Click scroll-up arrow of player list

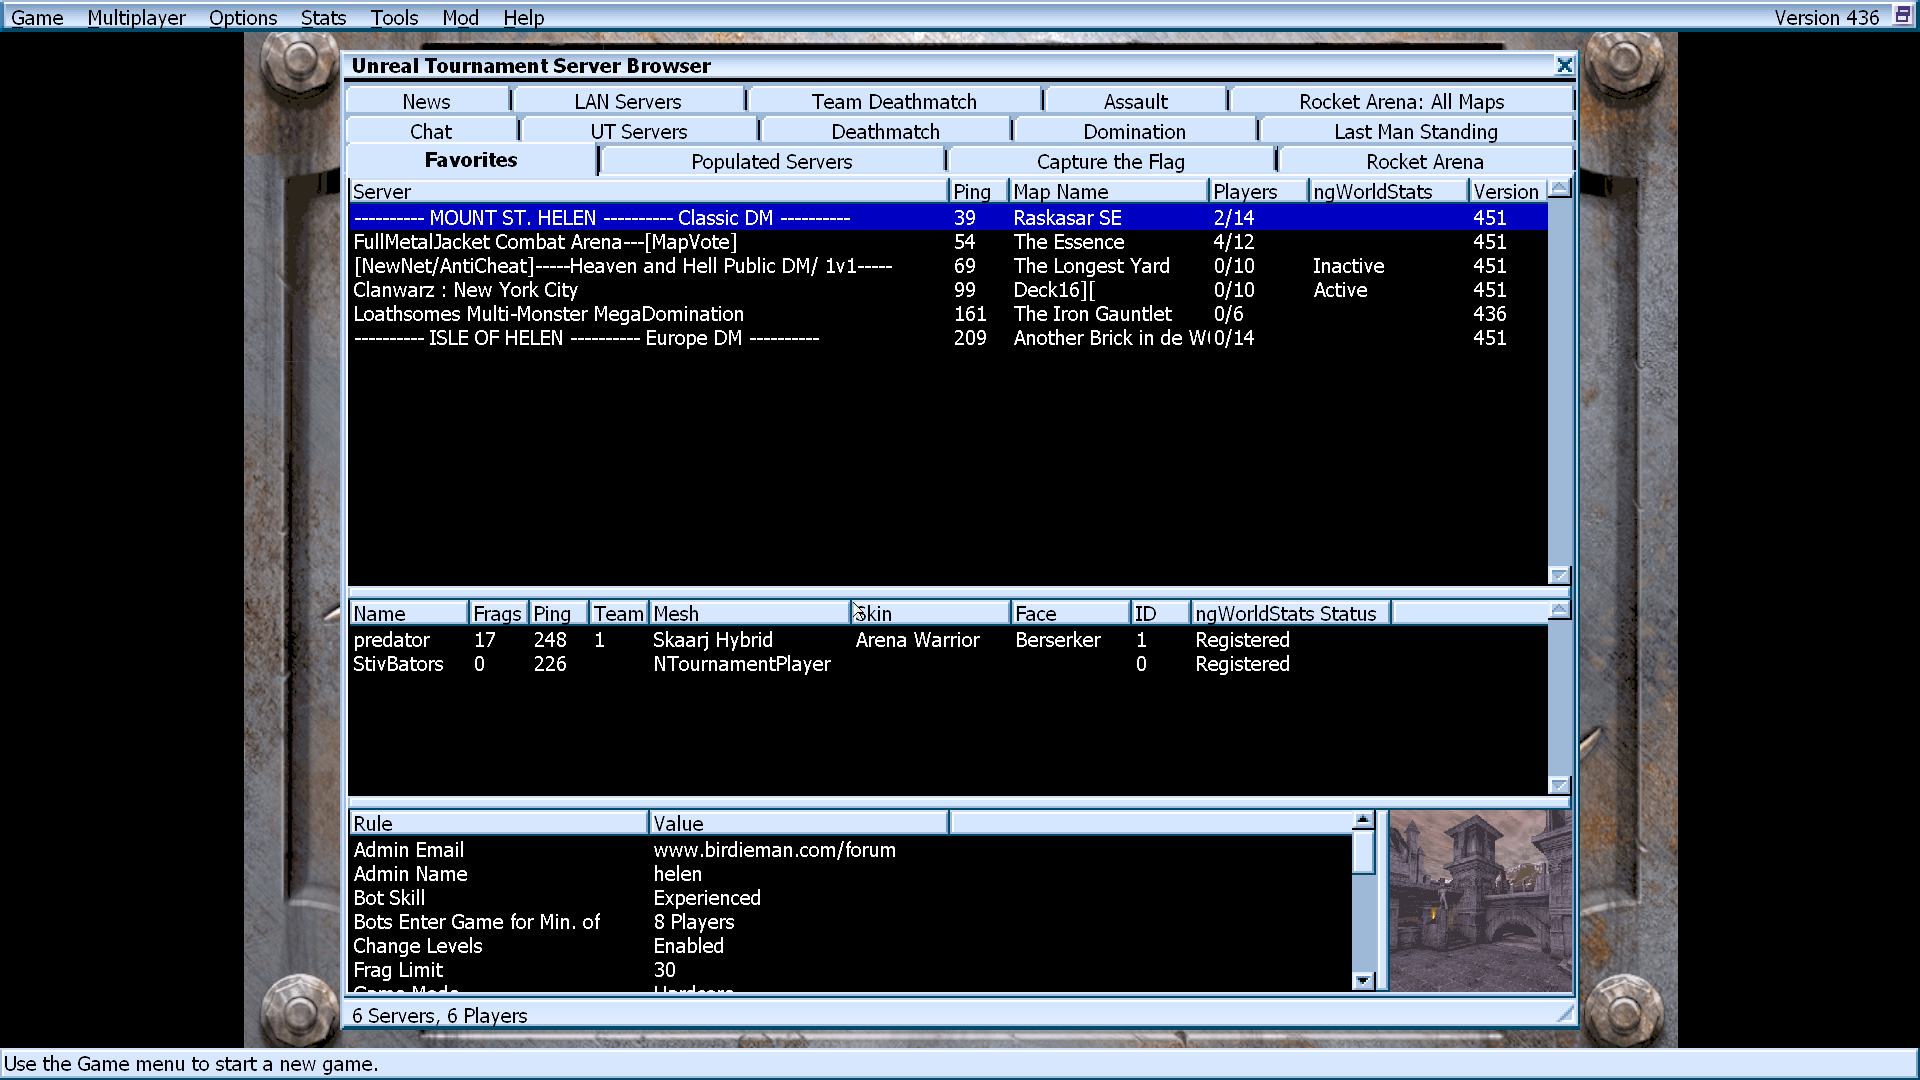[x=1559, y=610]
